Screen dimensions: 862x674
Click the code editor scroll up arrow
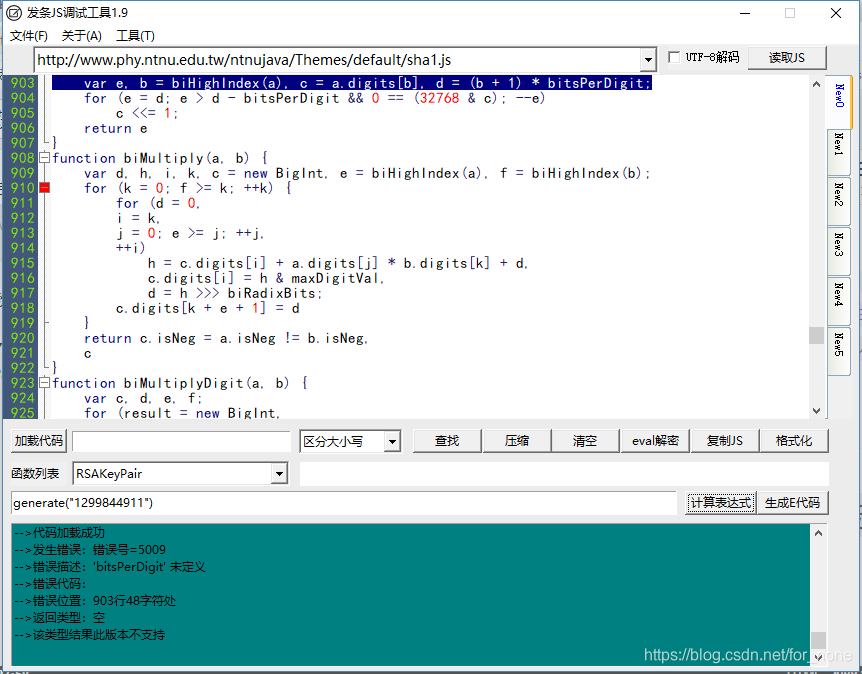[x=816, y=84]
